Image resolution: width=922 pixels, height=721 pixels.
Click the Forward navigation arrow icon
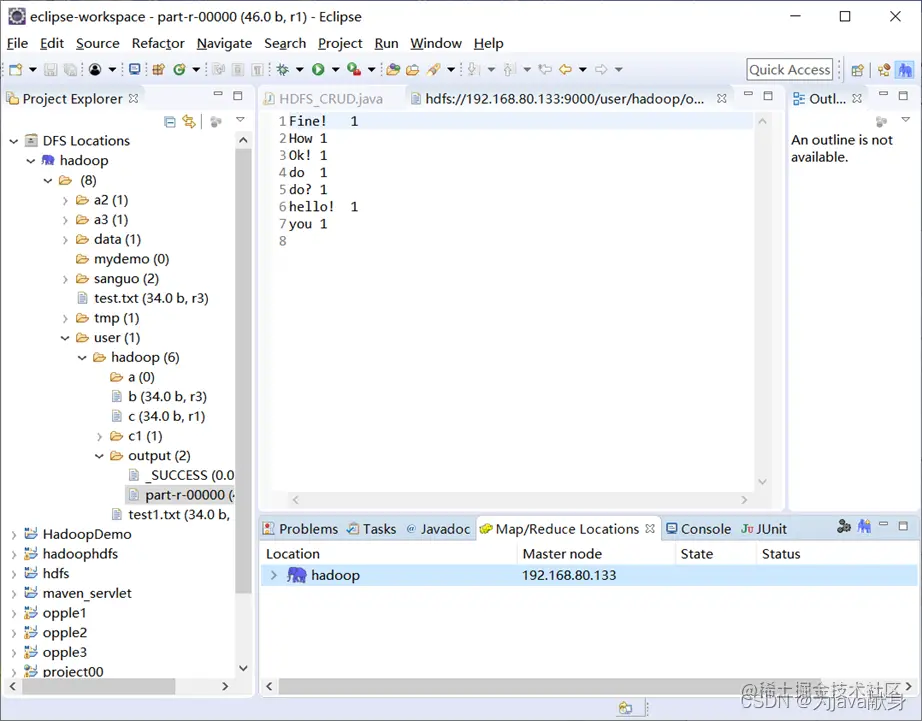click(x=601, y=69)
